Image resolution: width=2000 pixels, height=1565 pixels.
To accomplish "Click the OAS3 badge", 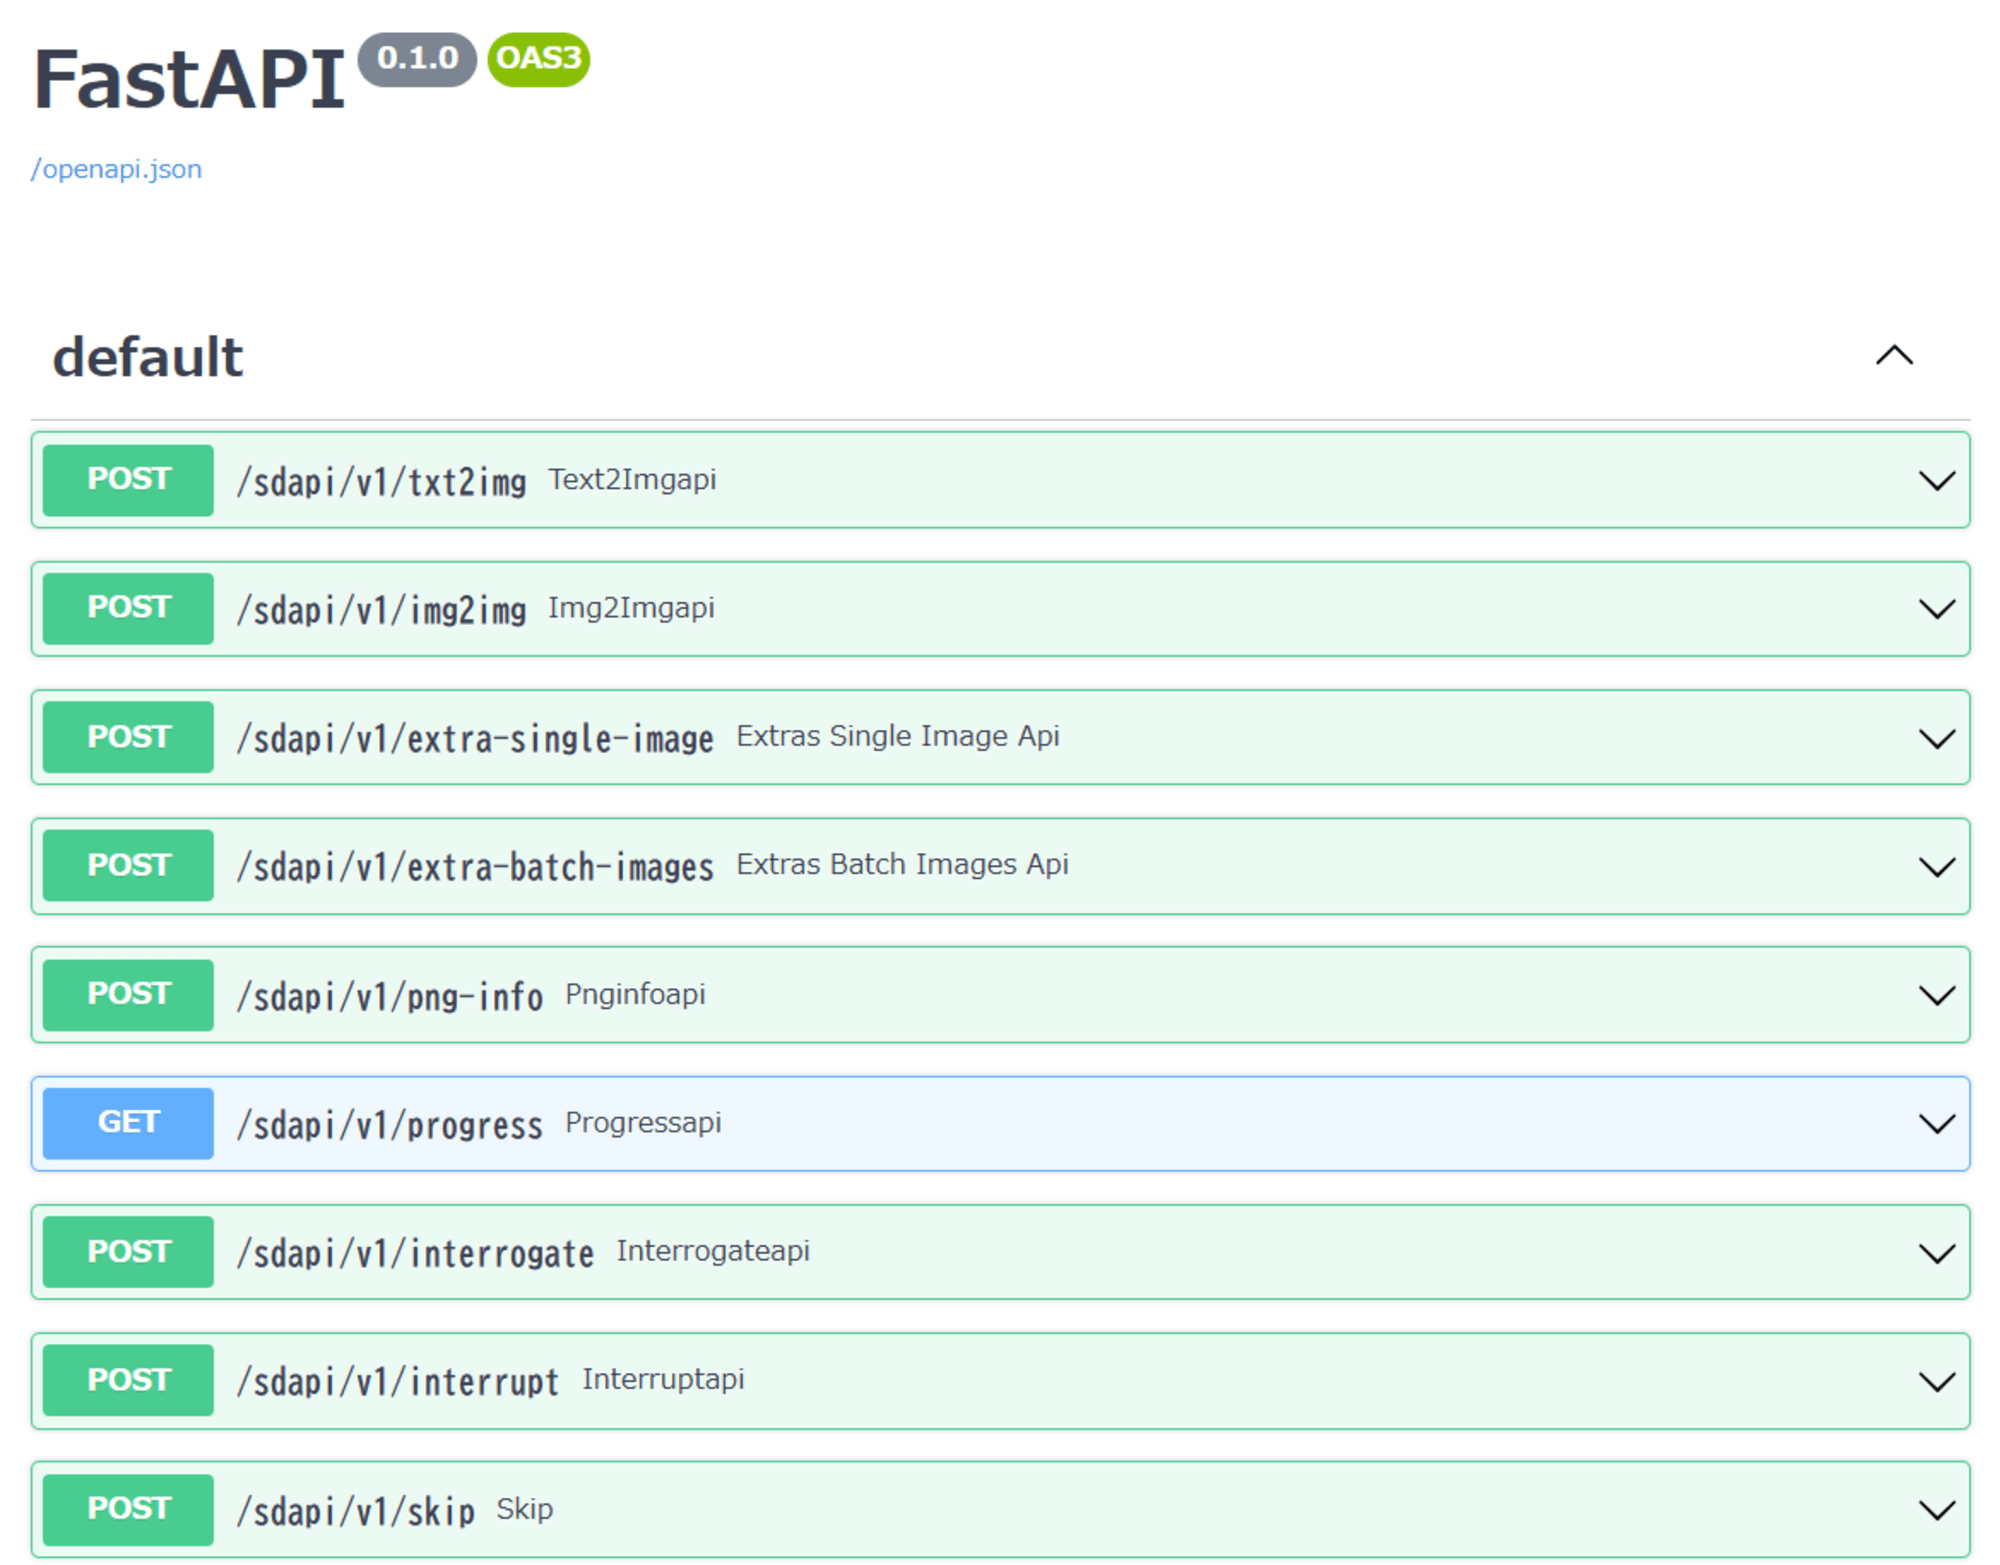I will pyautogui.click(x=539, y=59).
